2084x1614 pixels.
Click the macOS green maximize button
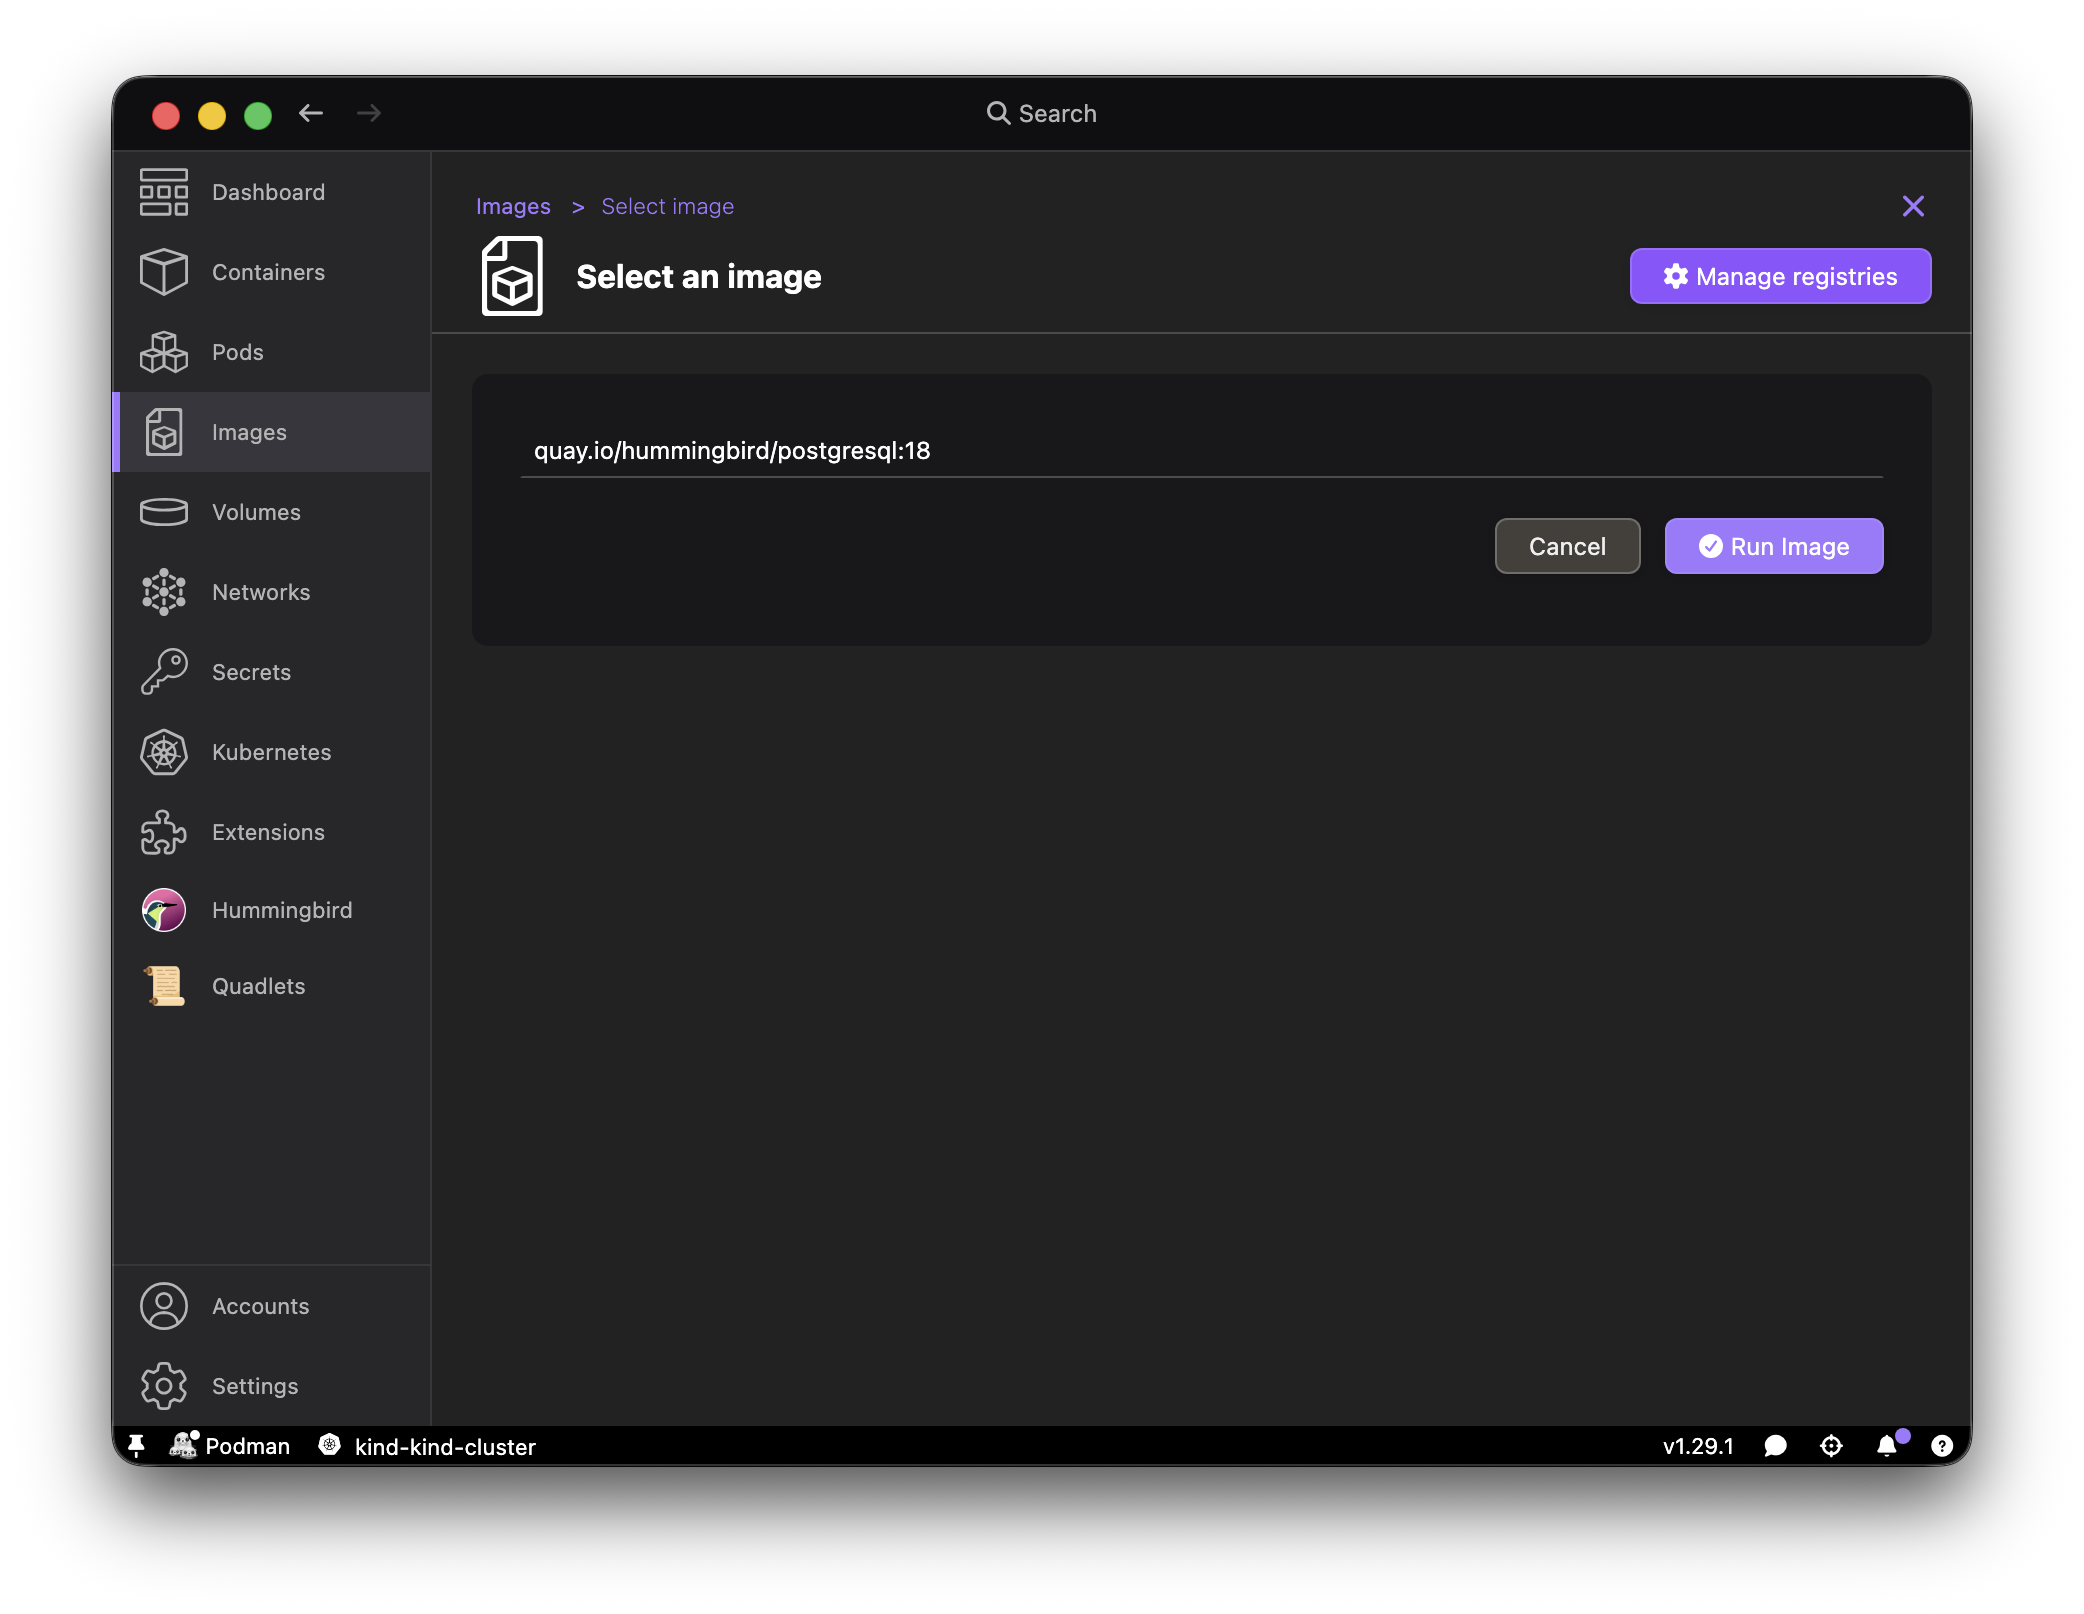click(x=258, y=115)
